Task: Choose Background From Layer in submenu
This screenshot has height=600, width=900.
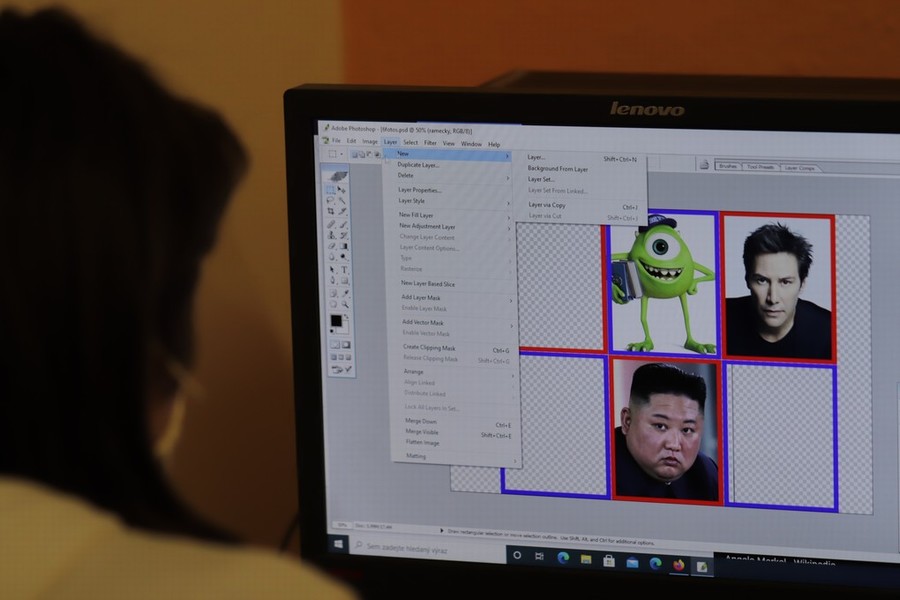Action: point(558,169)
